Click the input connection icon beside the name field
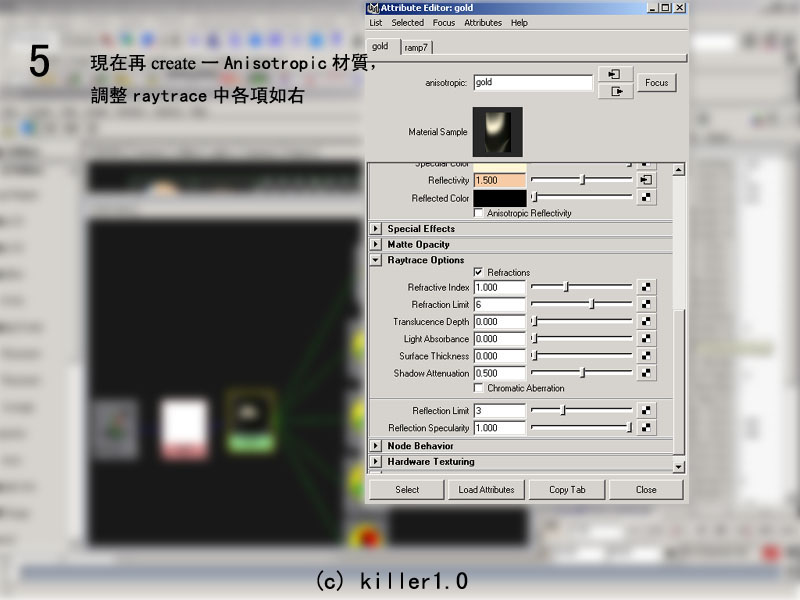This screenshot has width=800, height=600. (615, 74)
